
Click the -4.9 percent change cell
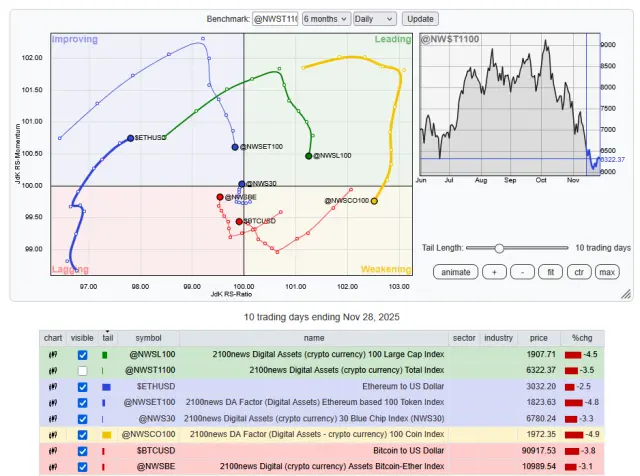point(582,434)
